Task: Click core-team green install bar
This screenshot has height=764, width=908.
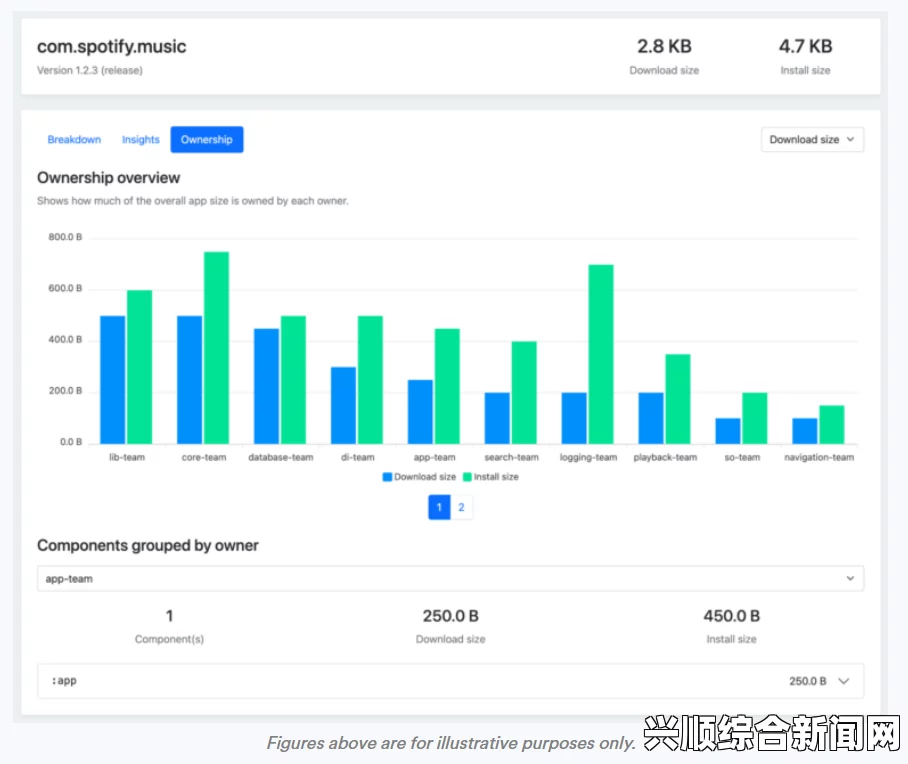Action: click(217, 348)
